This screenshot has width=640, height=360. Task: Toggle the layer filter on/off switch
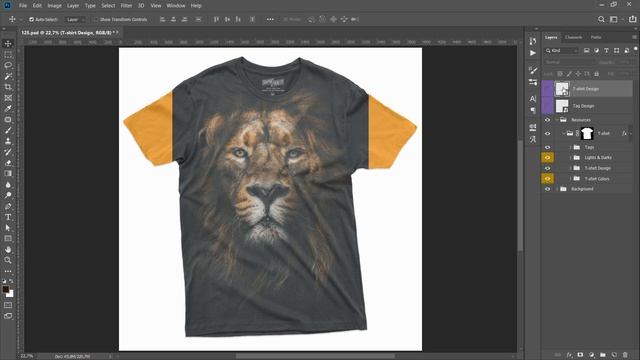(x=635, y=50)
